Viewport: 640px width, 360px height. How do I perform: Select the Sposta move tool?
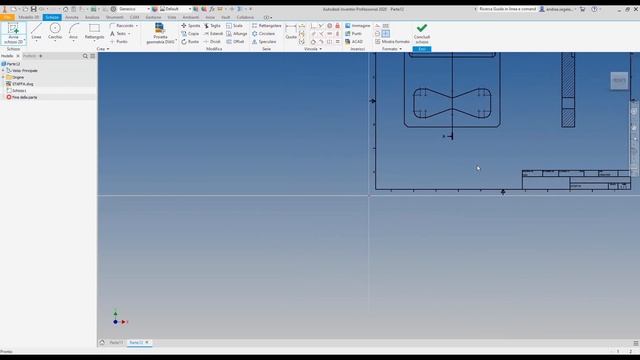tap(190, 26)
